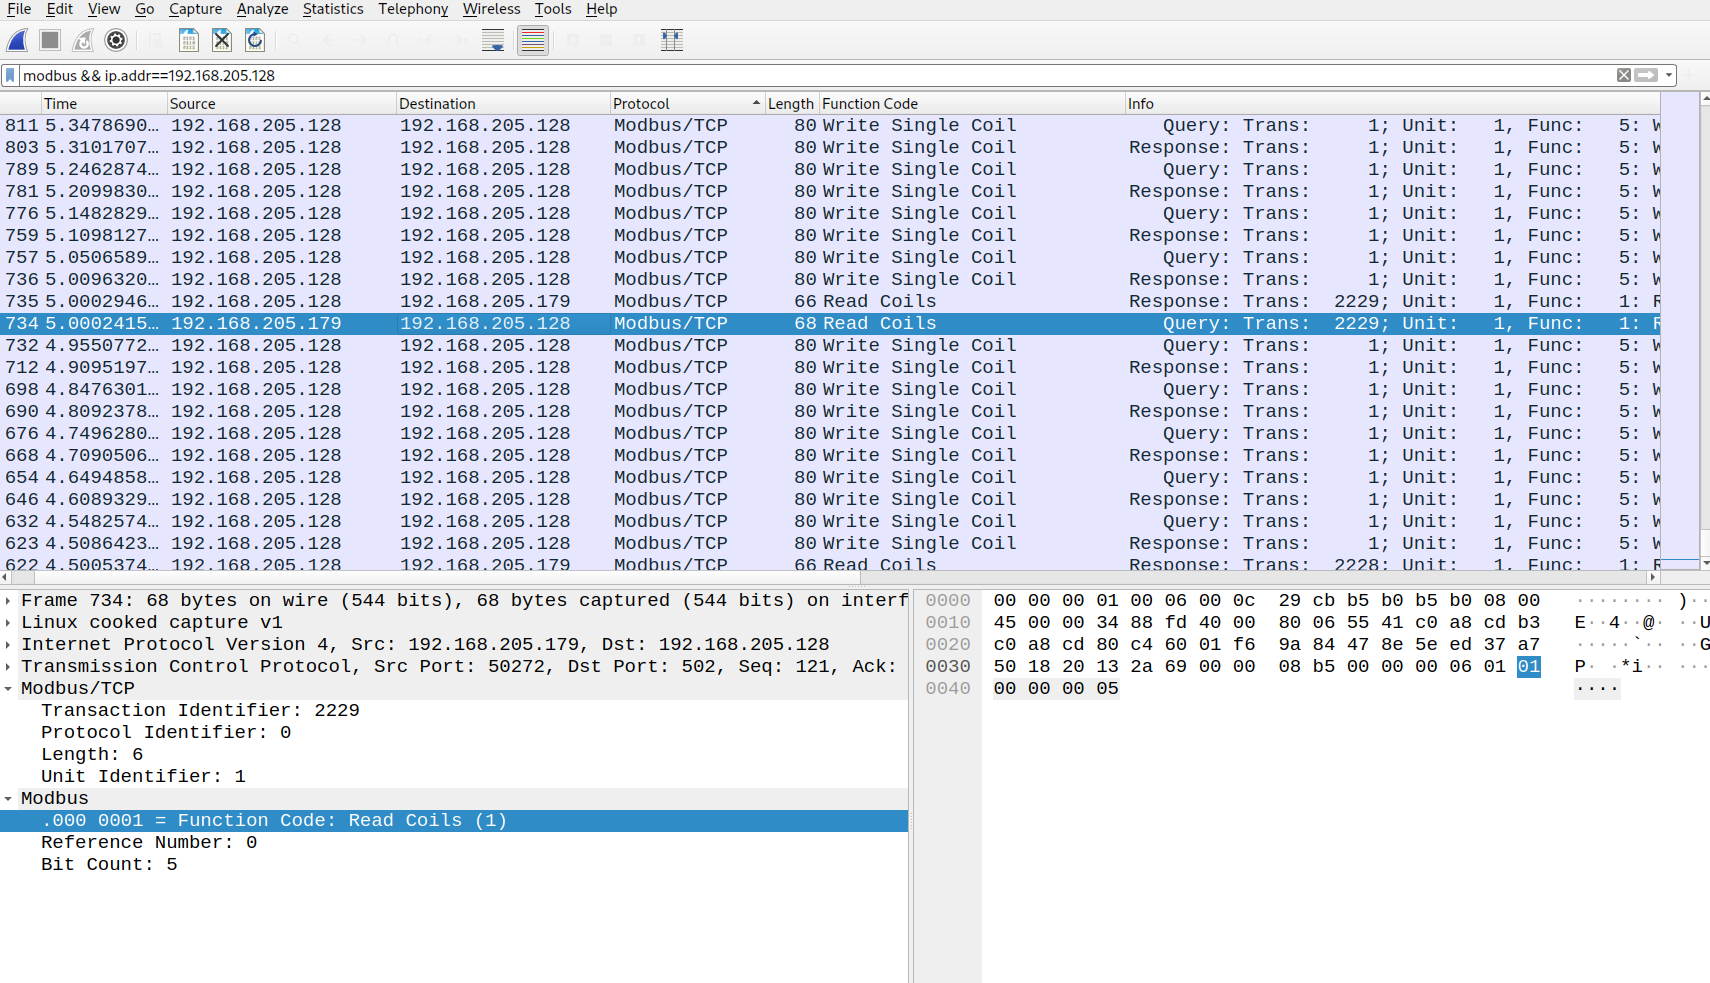Open the capture options gear
Image resolution: width=1710 pixels, height=983 pixels.
click(x=116, y=40)
